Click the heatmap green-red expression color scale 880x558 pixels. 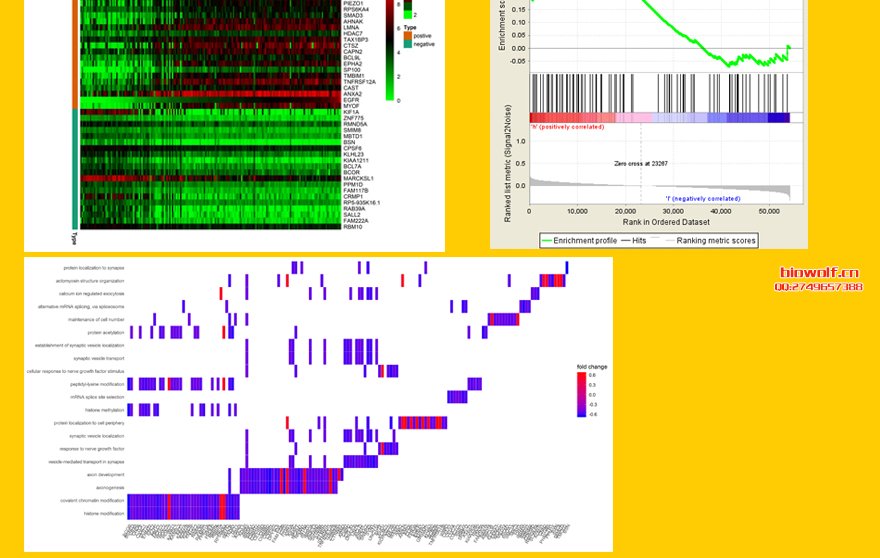pos(389,51)
